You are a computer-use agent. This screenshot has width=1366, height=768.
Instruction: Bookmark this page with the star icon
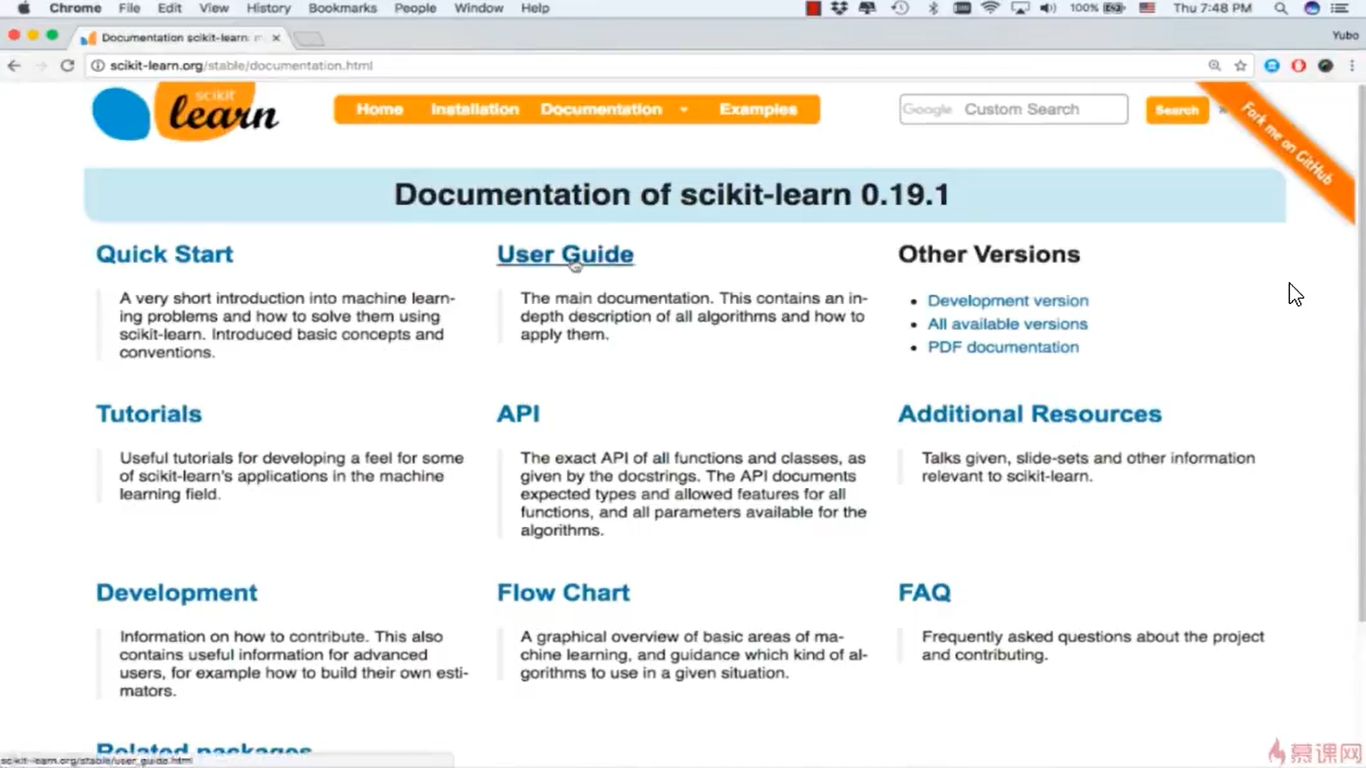(1241, 66)
